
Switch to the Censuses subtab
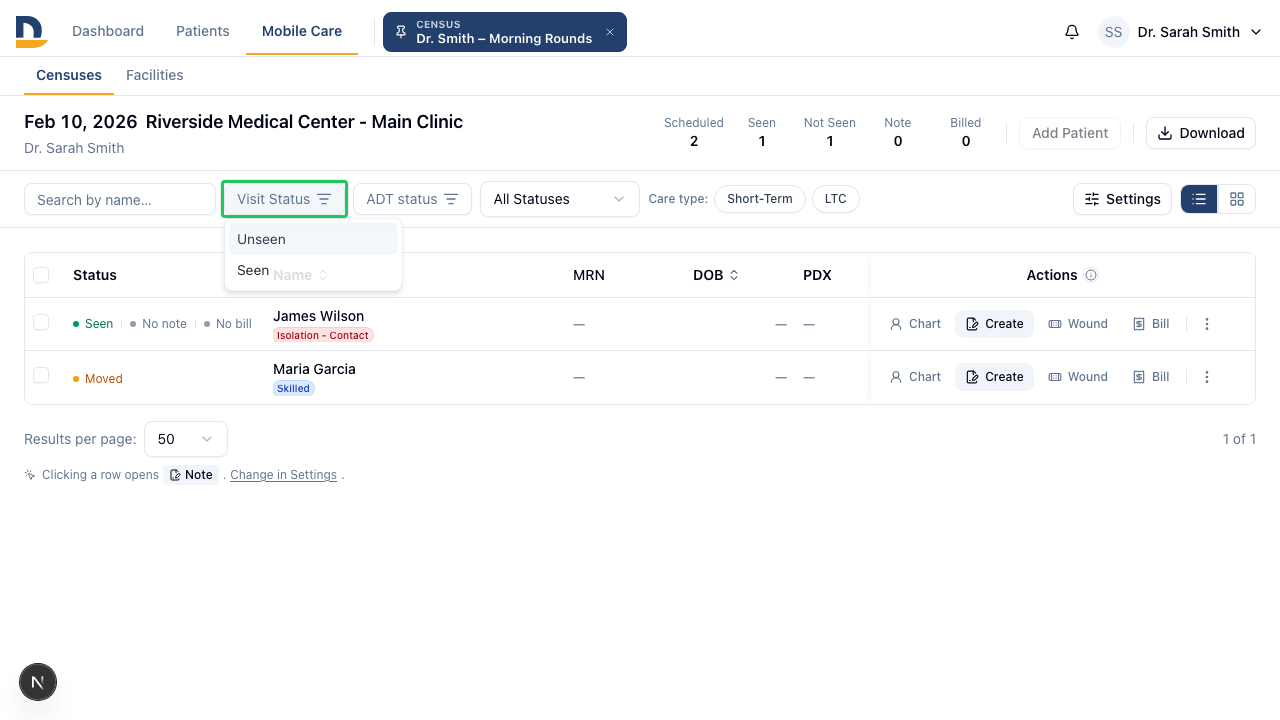69,75
